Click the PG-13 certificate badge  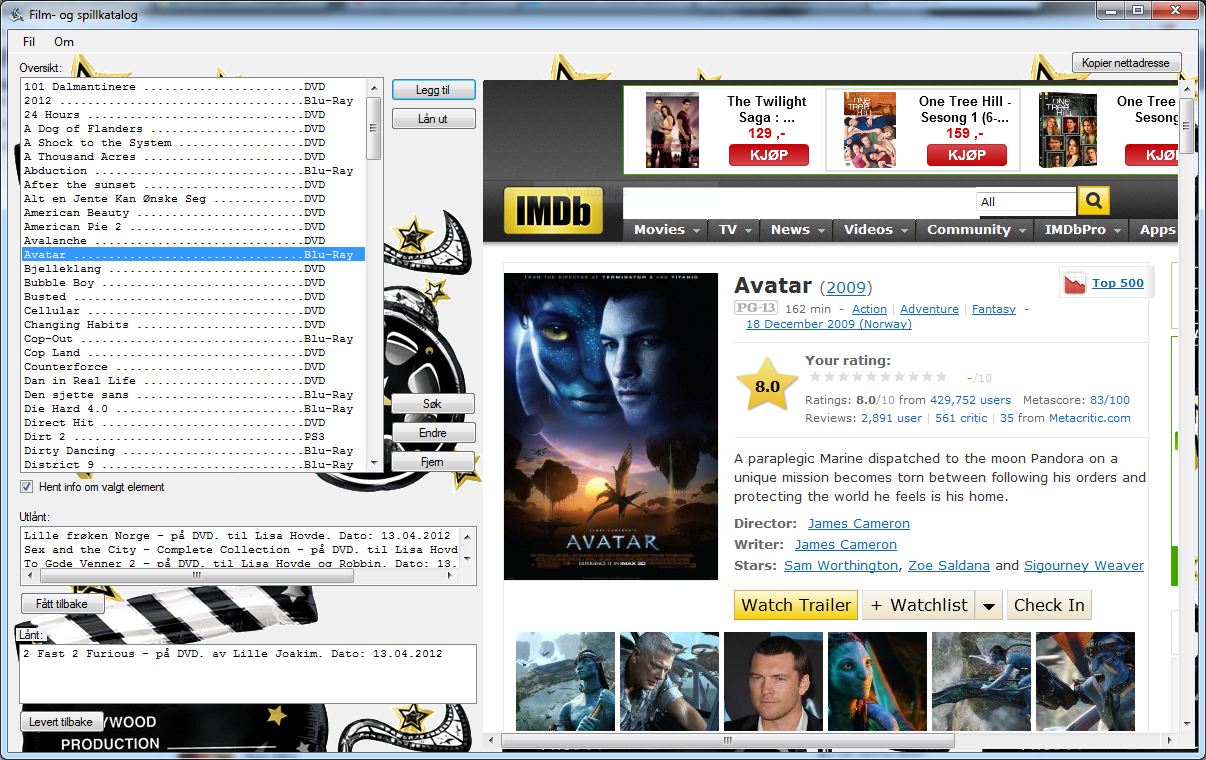755,308
